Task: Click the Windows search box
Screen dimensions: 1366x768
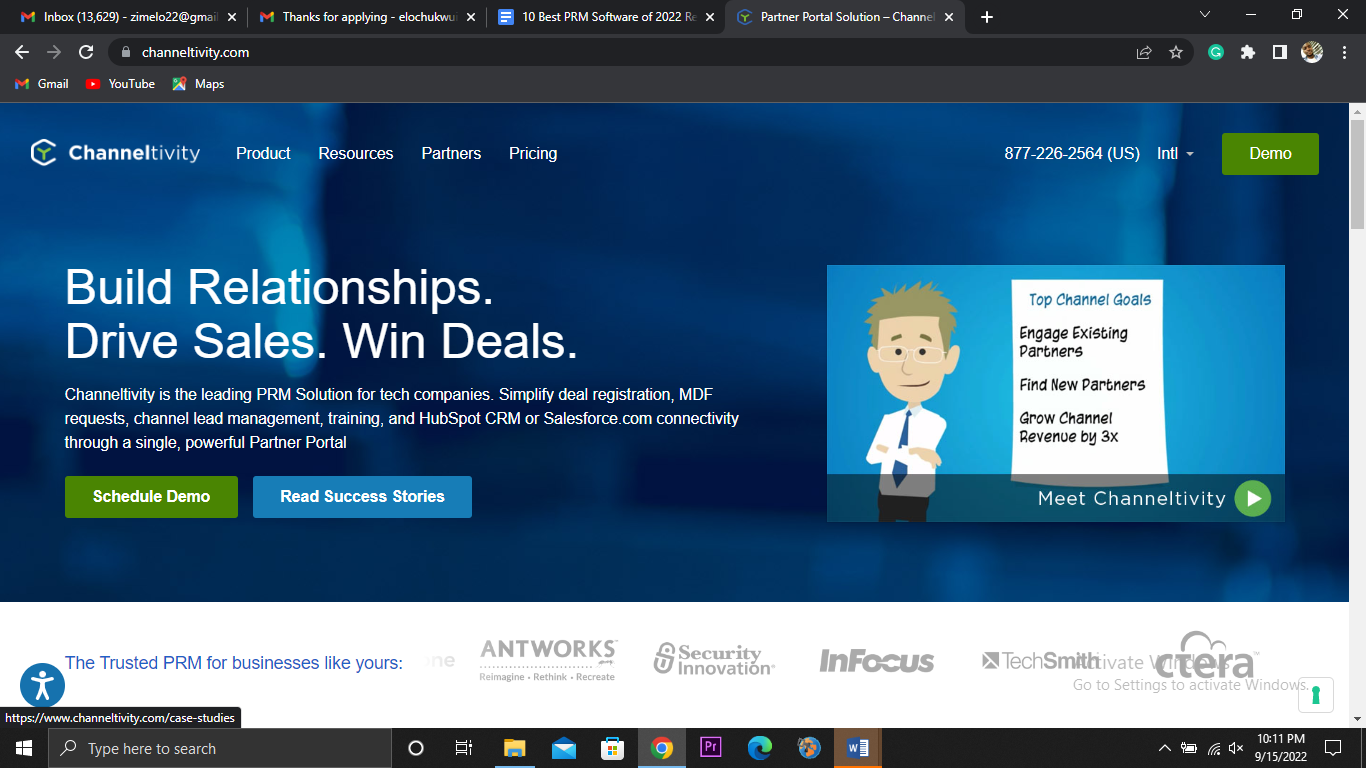Action: [219, 748]
